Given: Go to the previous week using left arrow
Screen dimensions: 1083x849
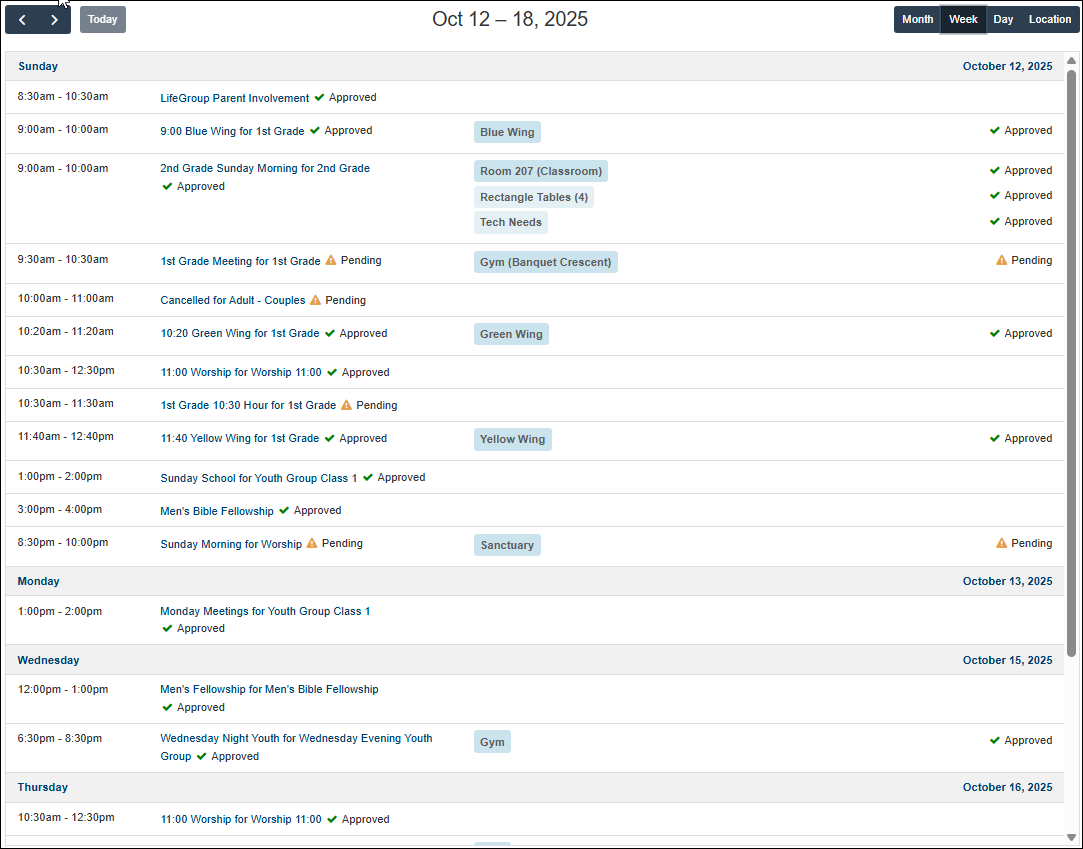Looking at the screenshot, I should tap(22, 20).
